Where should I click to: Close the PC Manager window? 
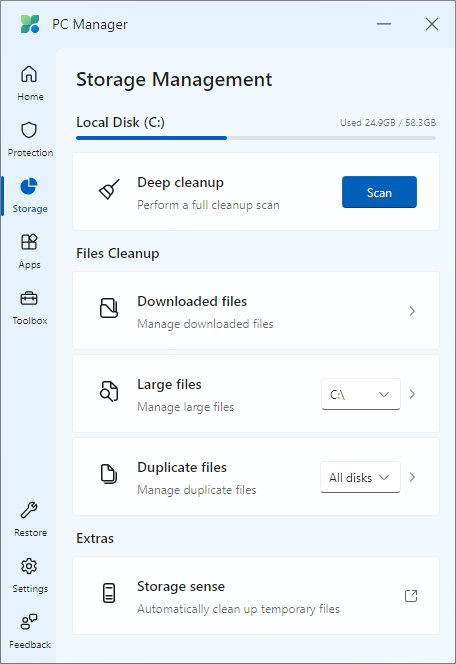coord(432,24)
